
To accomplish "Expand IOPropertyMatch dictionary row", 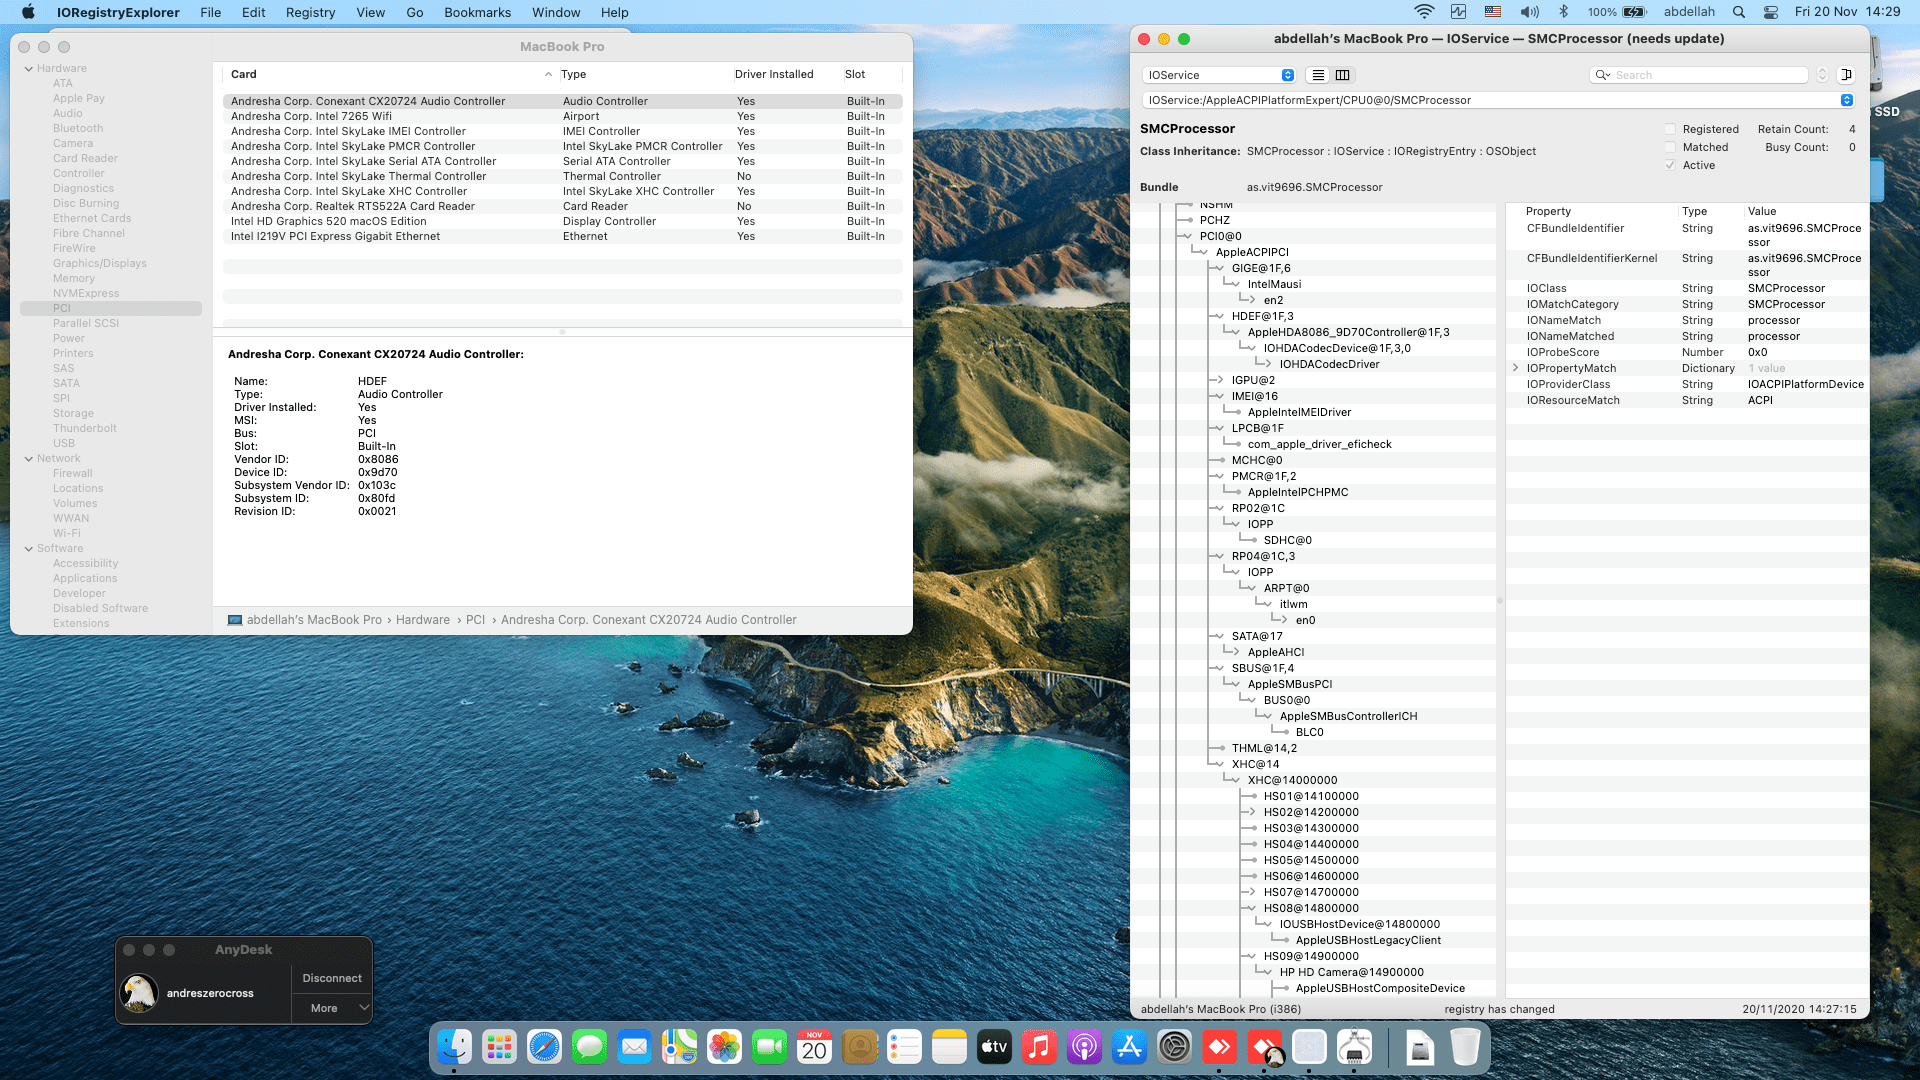I will (1516, 368).
